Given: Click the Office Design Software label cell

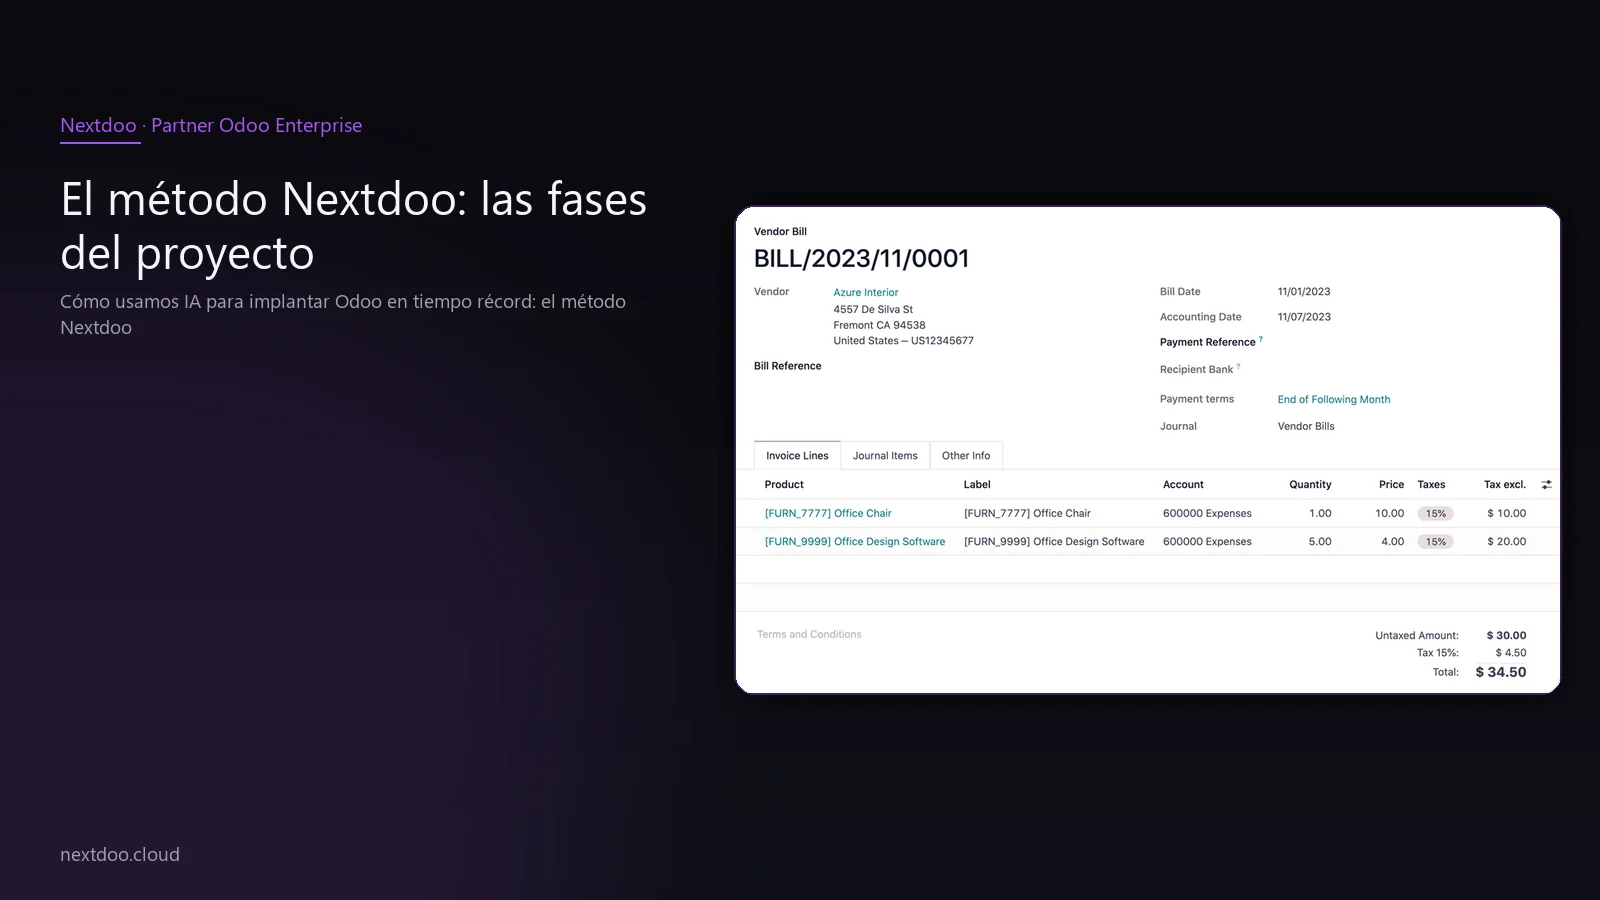Looking at the screenshot, I should tap(1054, 542).
